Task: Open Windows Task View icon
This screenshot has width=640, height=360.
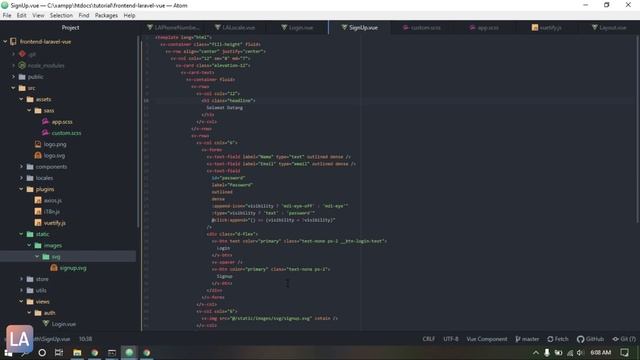Action: 59,352
